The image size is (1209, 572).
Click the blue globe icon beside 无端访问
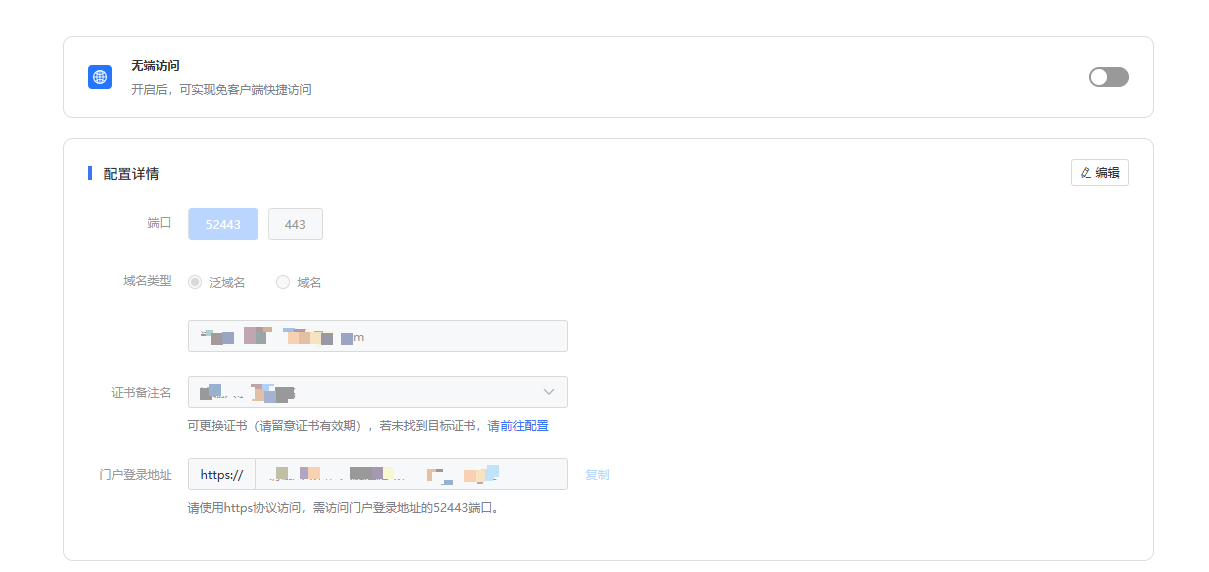click(x=100, y=77)
